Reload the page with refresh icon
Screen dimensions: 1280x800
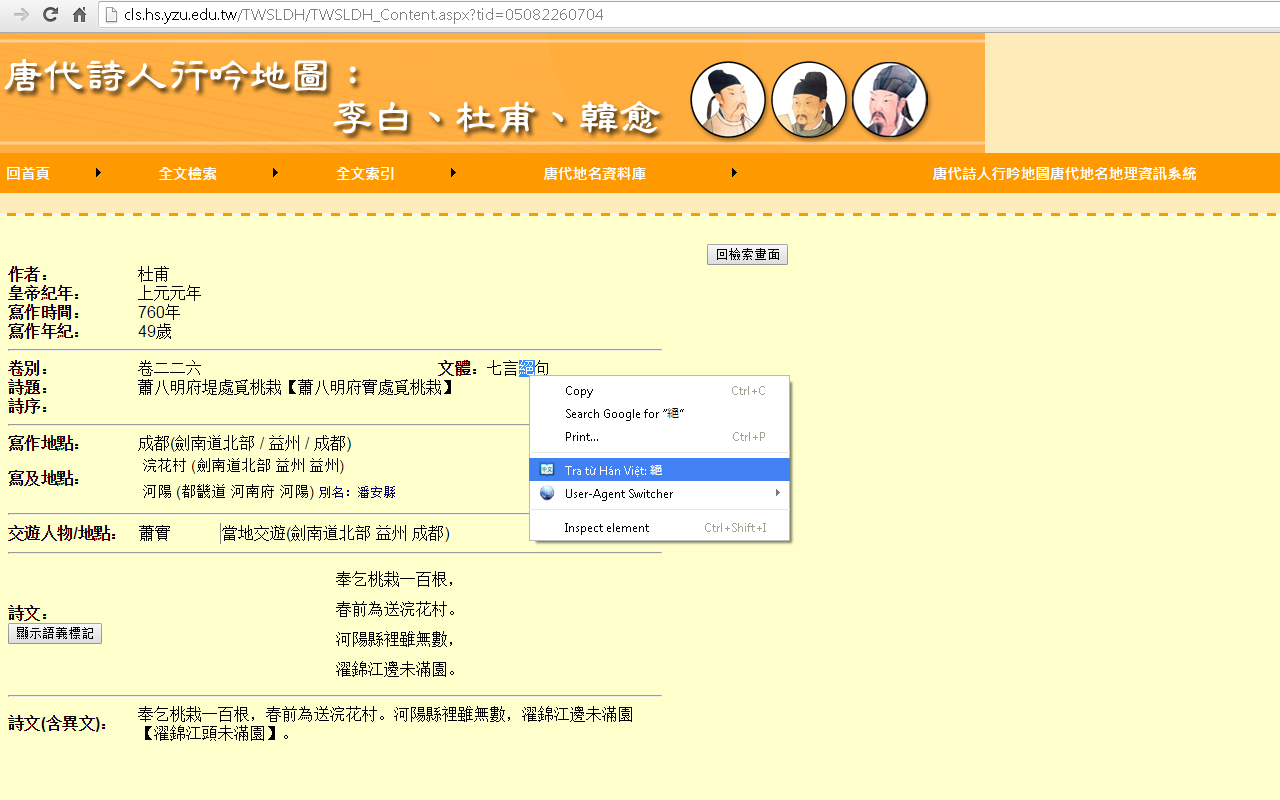[x=49, y=15]
